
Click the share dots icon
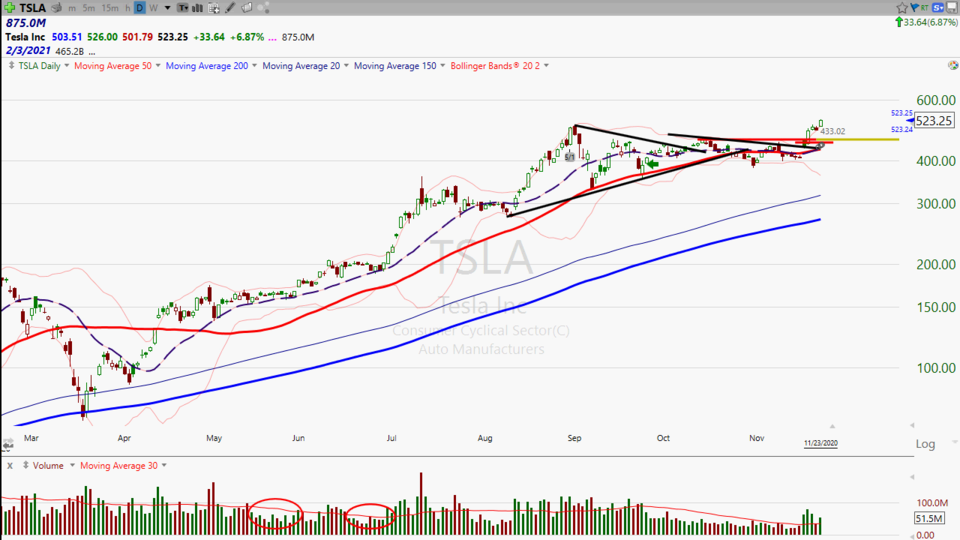click(x=263, y=8)
